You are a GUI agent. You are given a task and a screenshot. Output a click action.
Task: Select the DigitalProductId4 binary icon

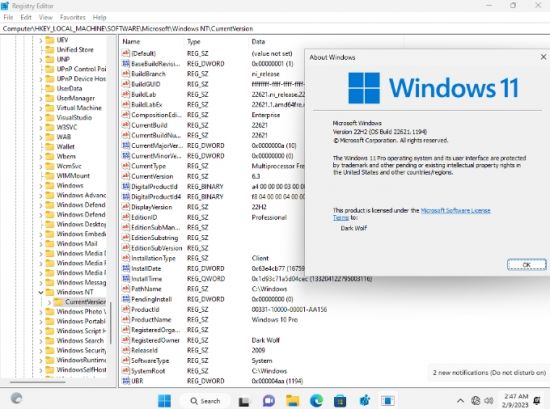(x=126, y=197)
